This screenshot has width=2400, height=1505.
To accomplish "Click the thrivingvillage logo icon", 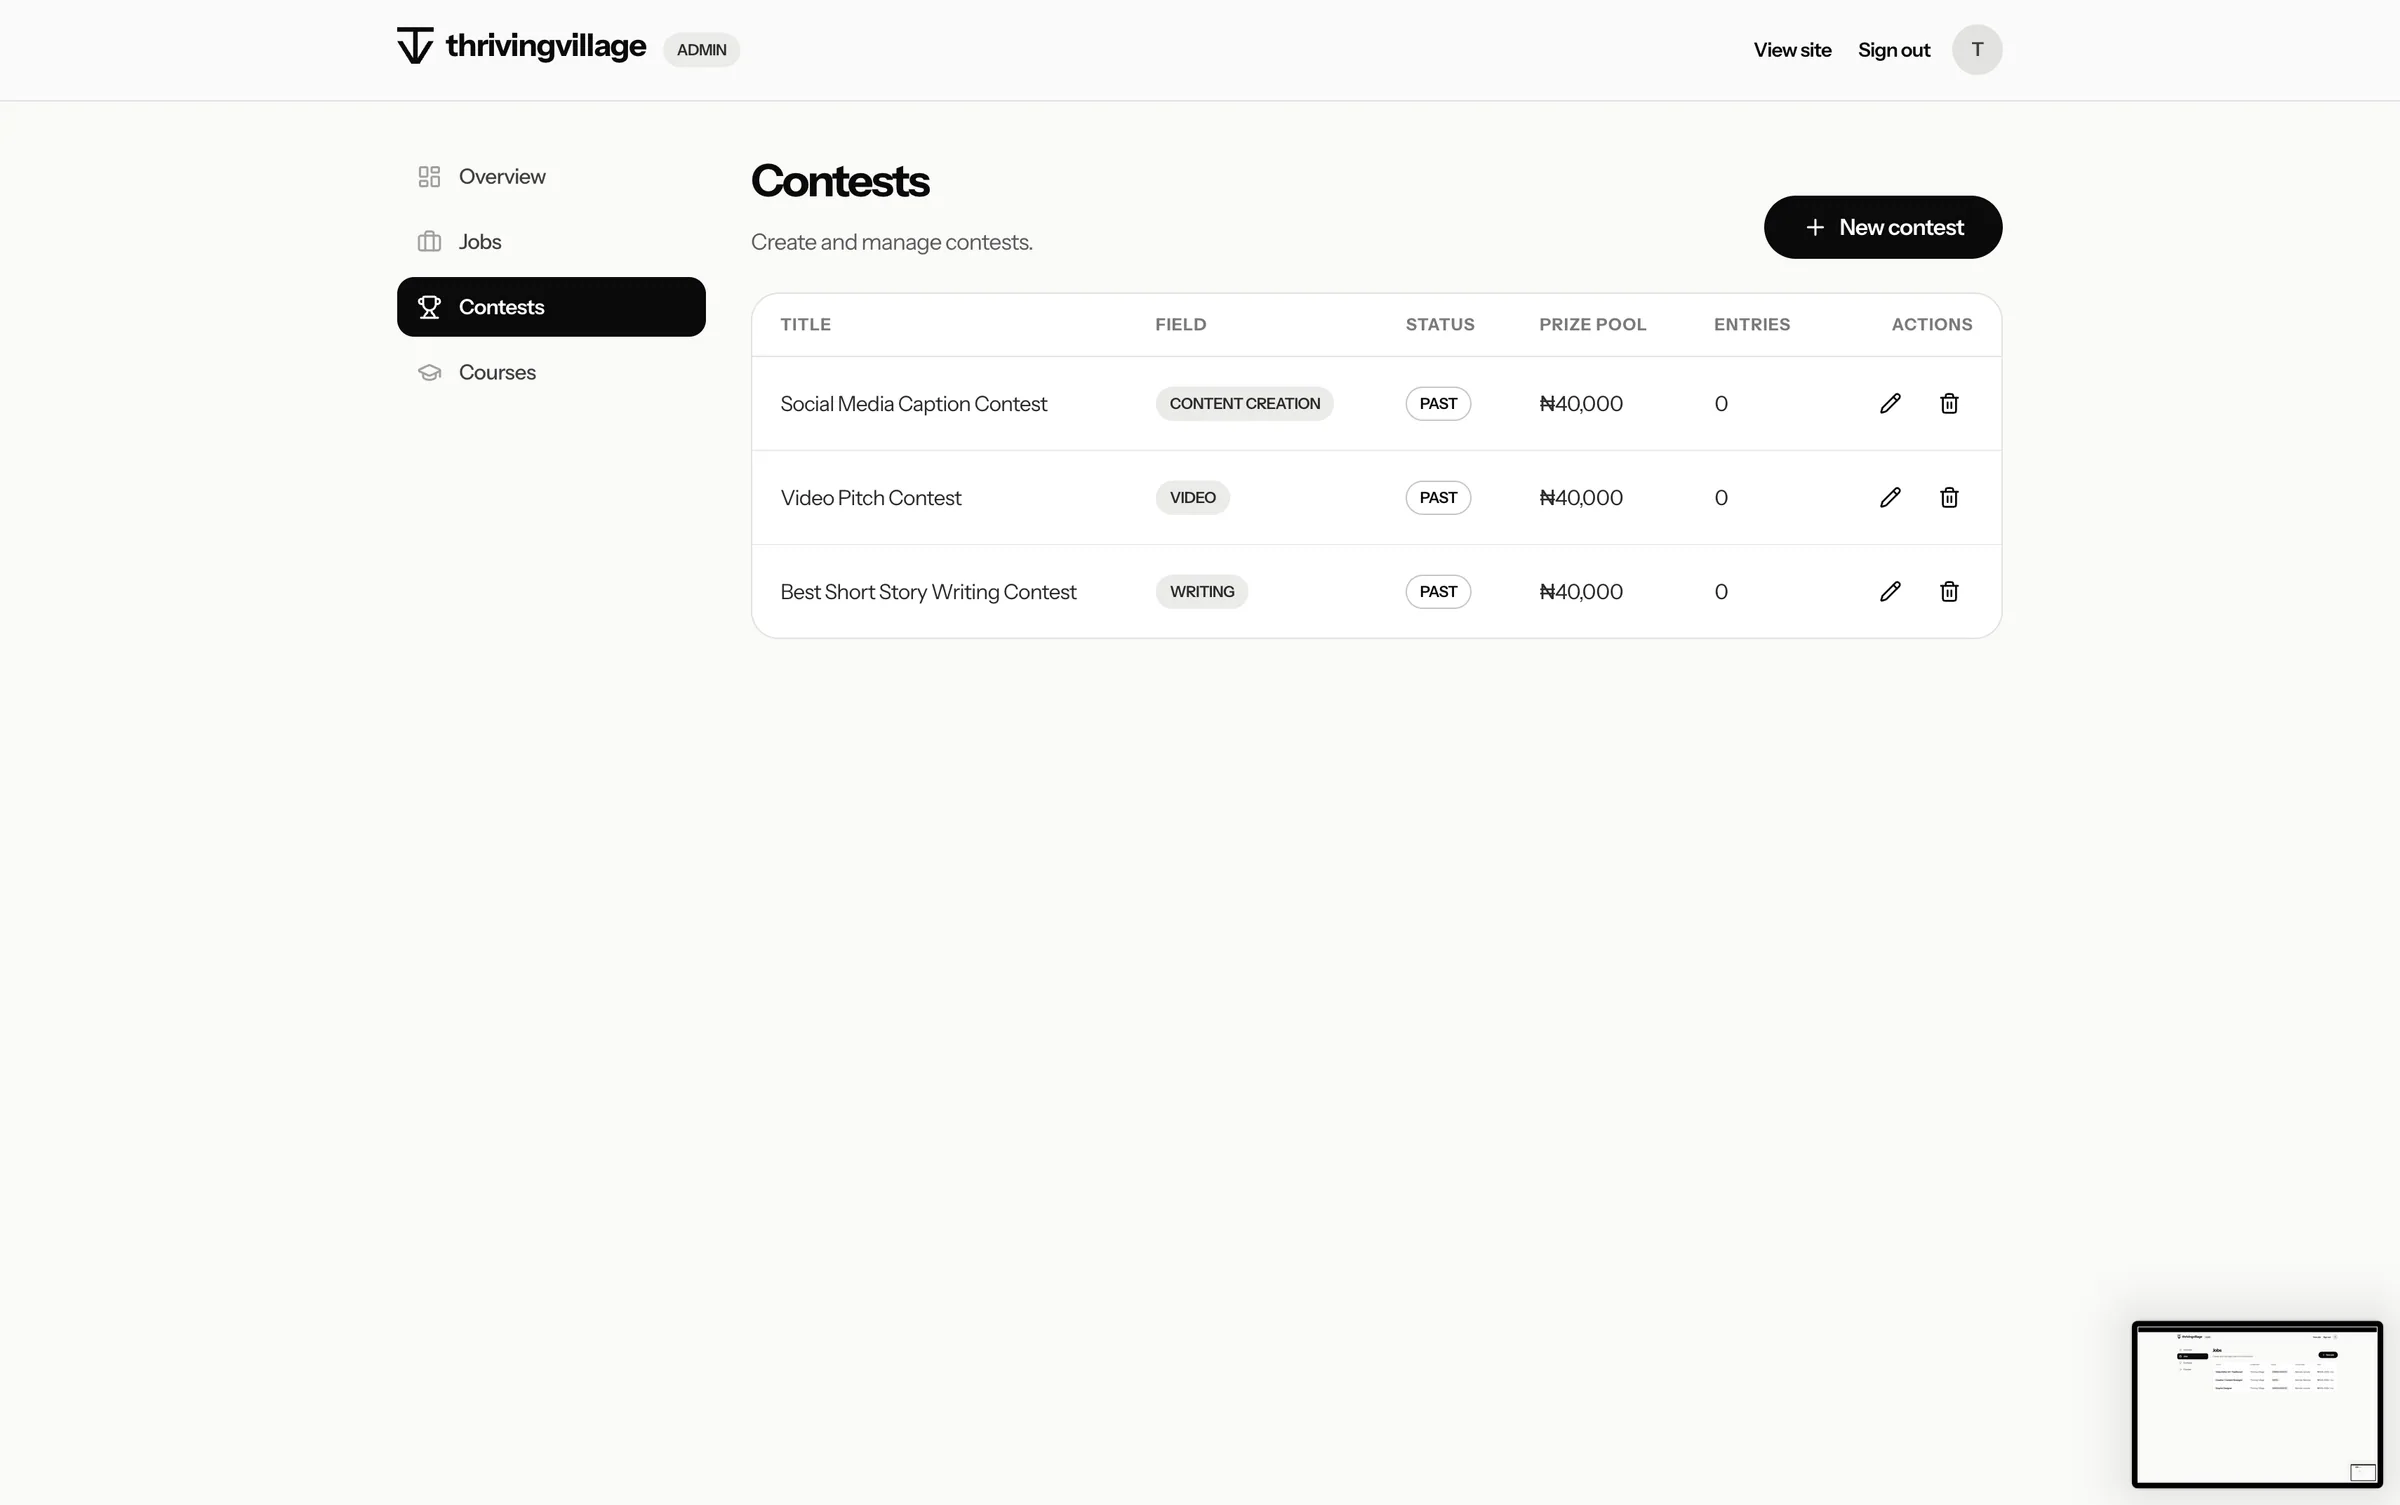I will [x=415, y=46].
